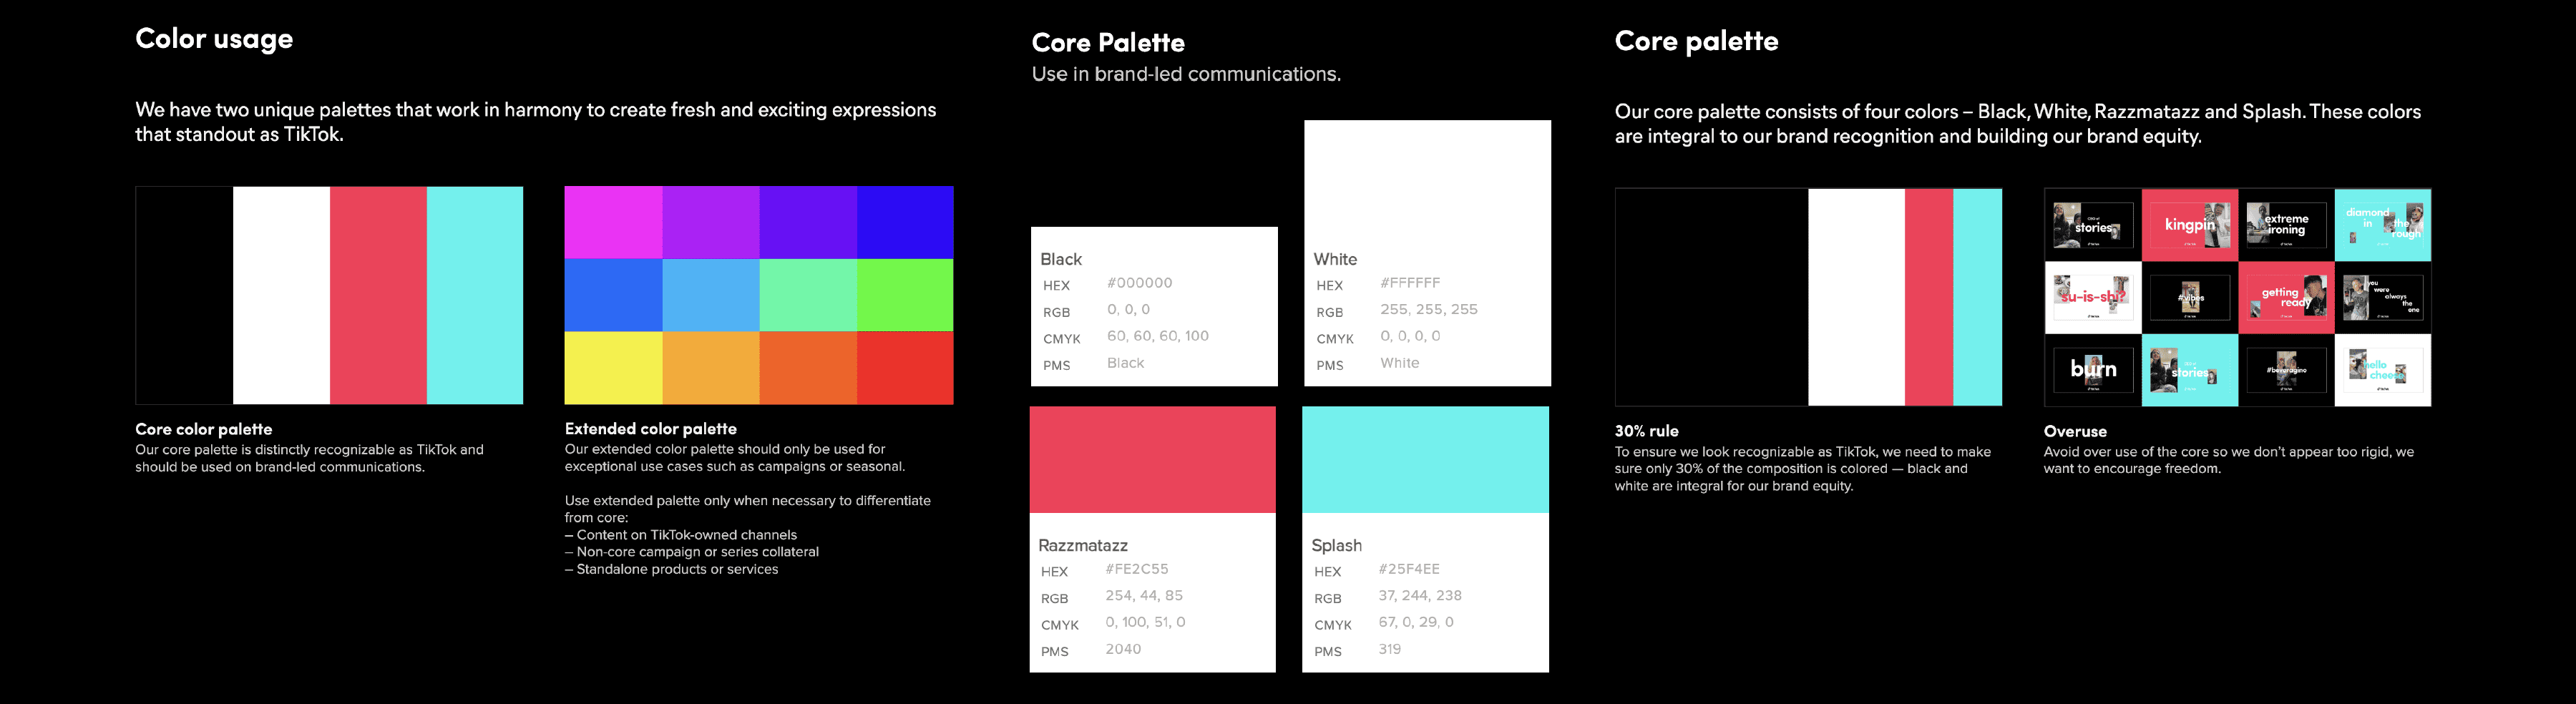Select the Splash cyan color card

coord(1426,539)
